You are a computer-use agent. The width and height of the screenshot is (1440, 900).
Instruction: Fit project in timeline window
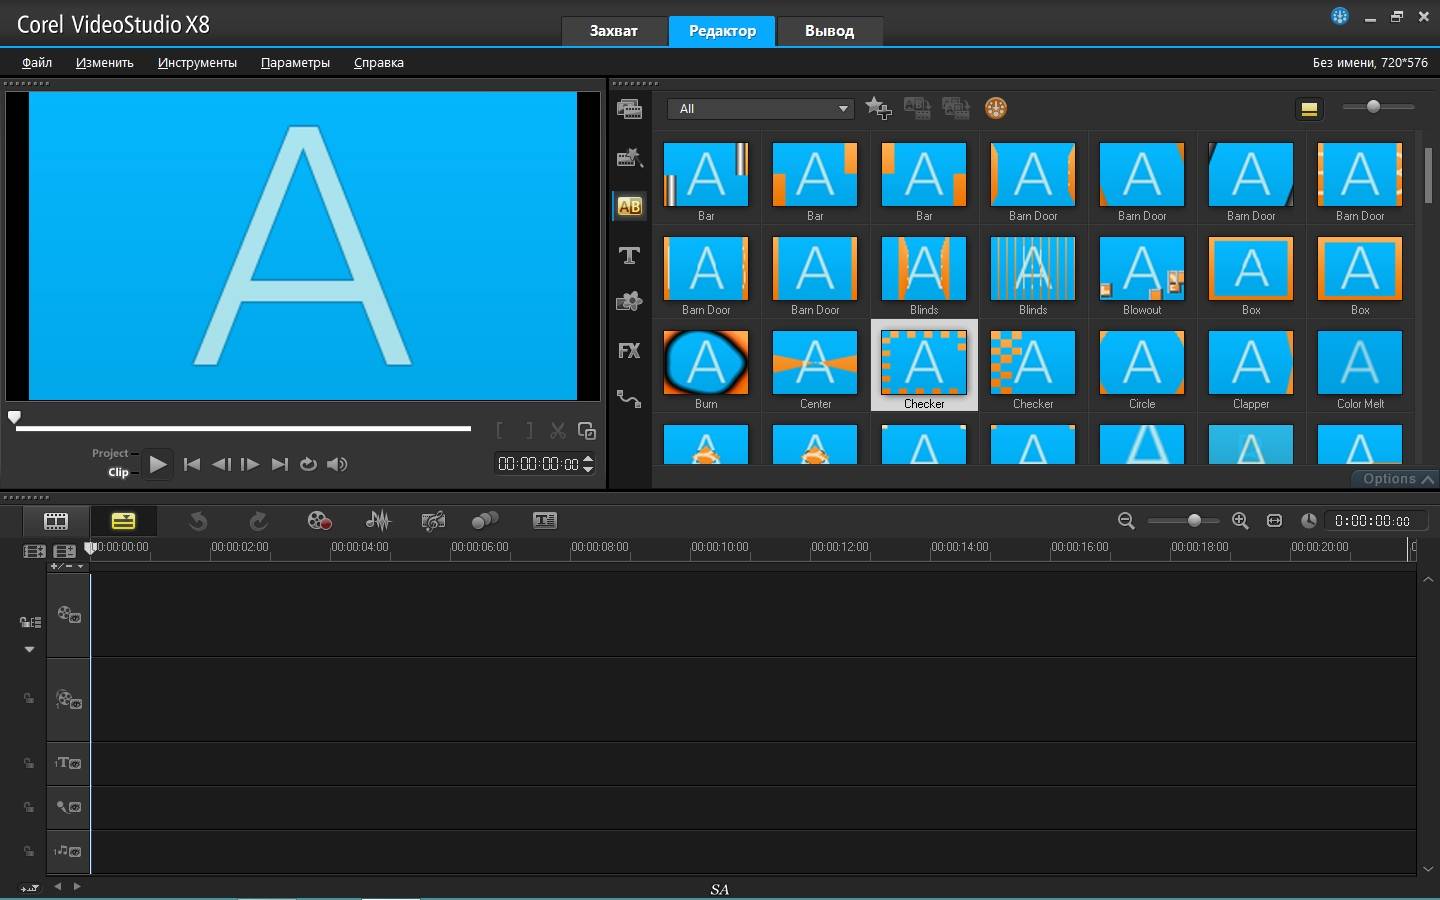point(1274,521)
